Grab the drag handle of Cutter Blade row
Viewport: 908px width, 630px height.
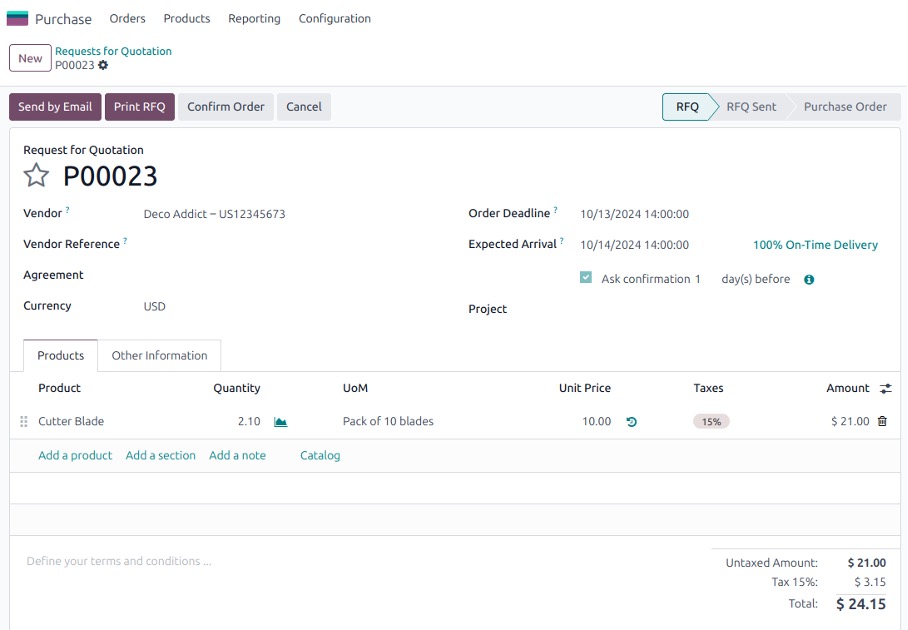pyautogui.click(x=24, y=422)
